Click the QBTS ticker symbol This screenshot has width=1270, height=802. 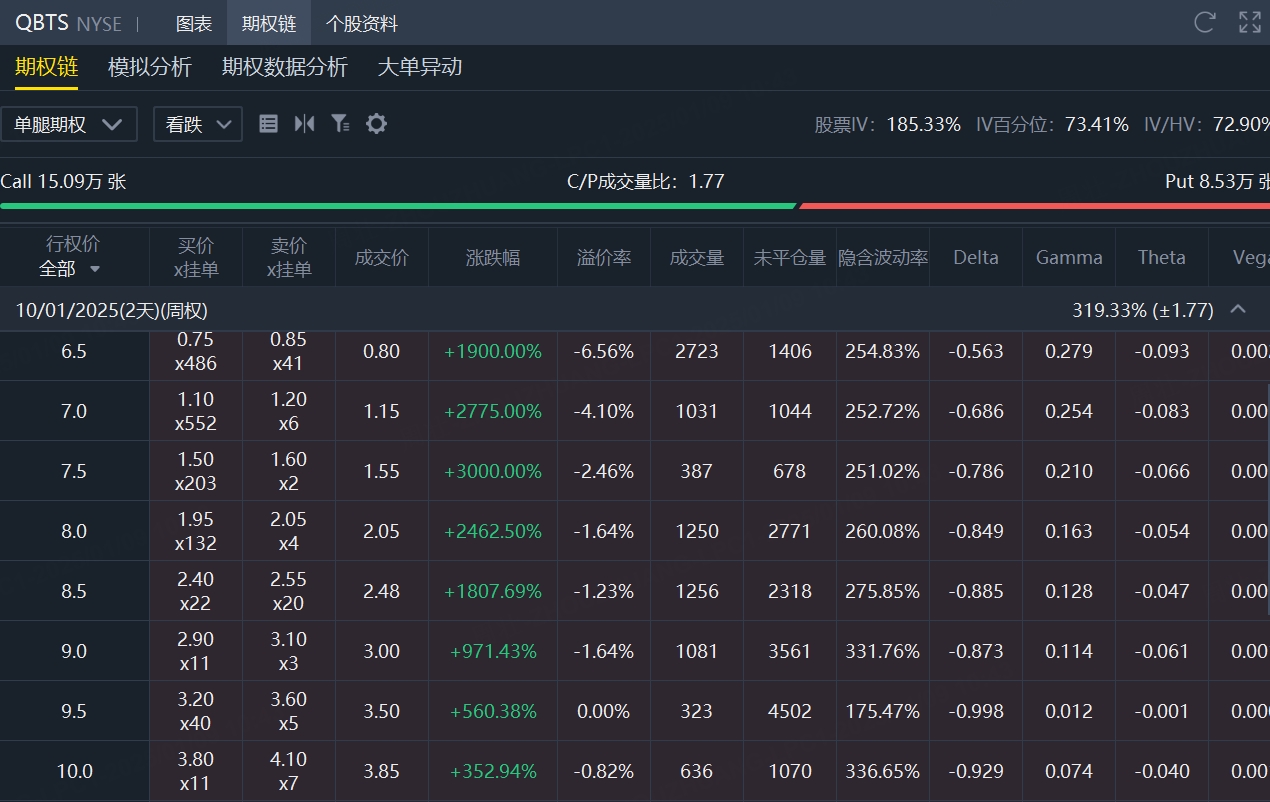pyautogui.click(x=42, y=22)
